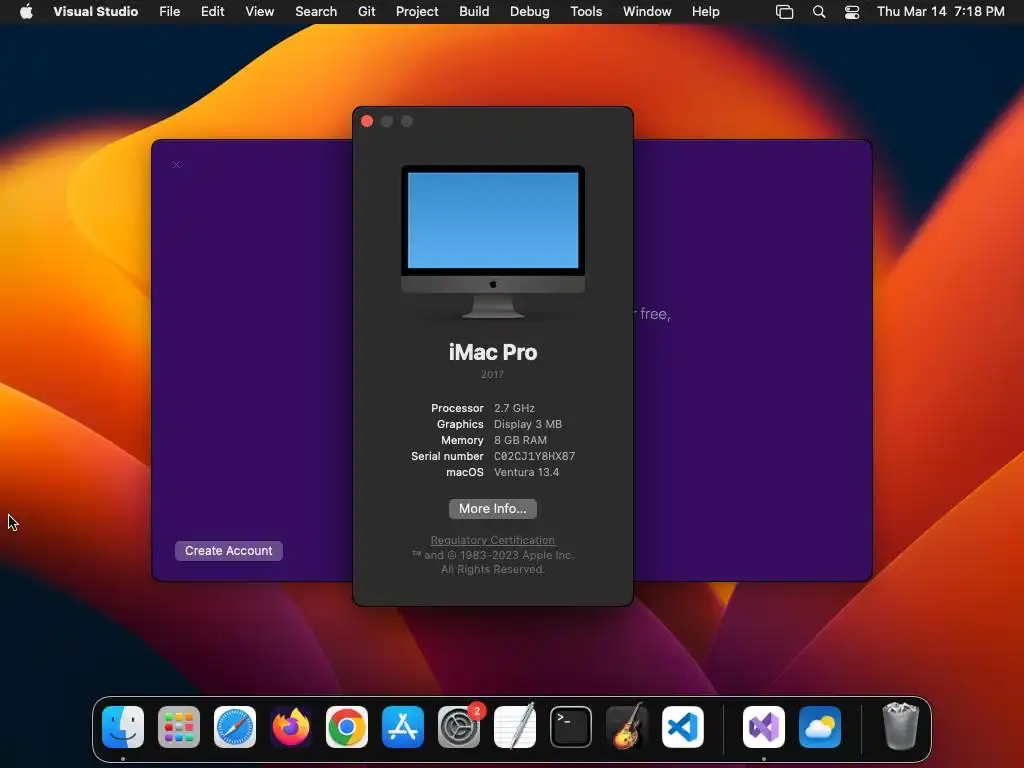The width and height of the screenshot is (1024, 768).
Task: Open the Tools menu
Action: (586, 11)
